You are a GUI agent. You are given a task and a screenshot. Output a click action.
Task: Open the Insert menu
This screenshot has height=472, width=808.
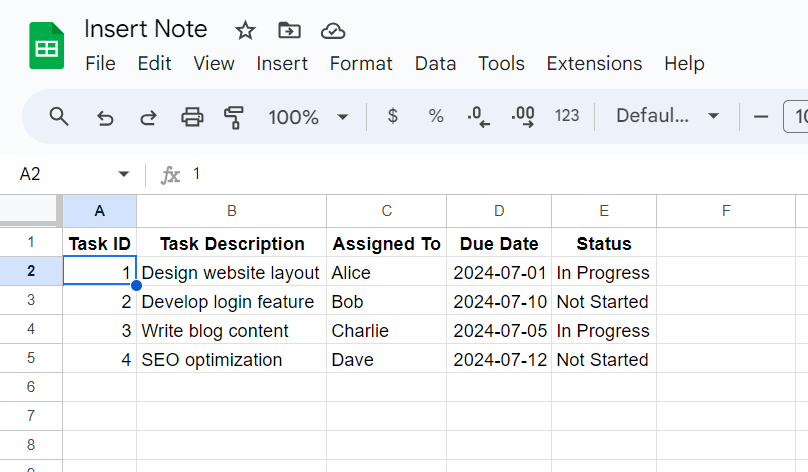pyautogui.click(x=282, y=63)
